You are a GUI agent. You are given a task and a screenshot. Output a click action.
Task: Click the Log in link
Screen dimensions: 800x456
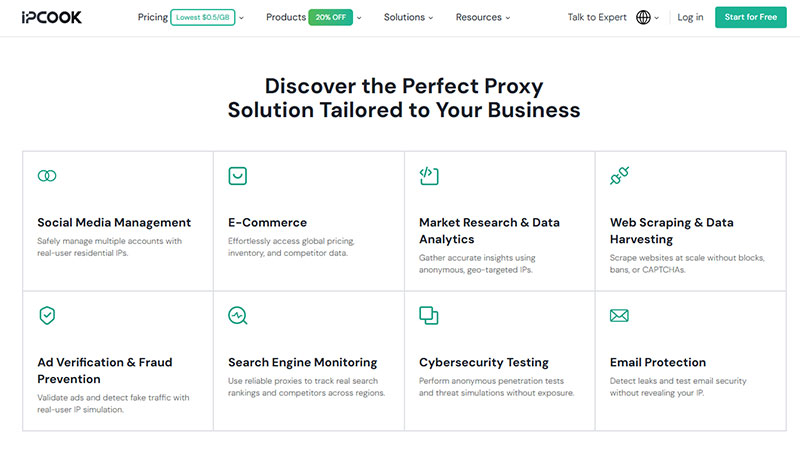point(690,17)
